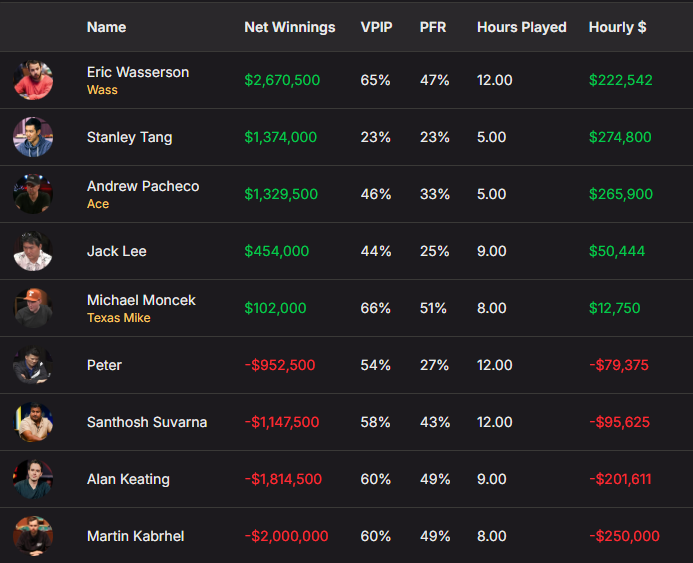
Task: Open the Jack Lee player name
Action: [x=117, y=251]
